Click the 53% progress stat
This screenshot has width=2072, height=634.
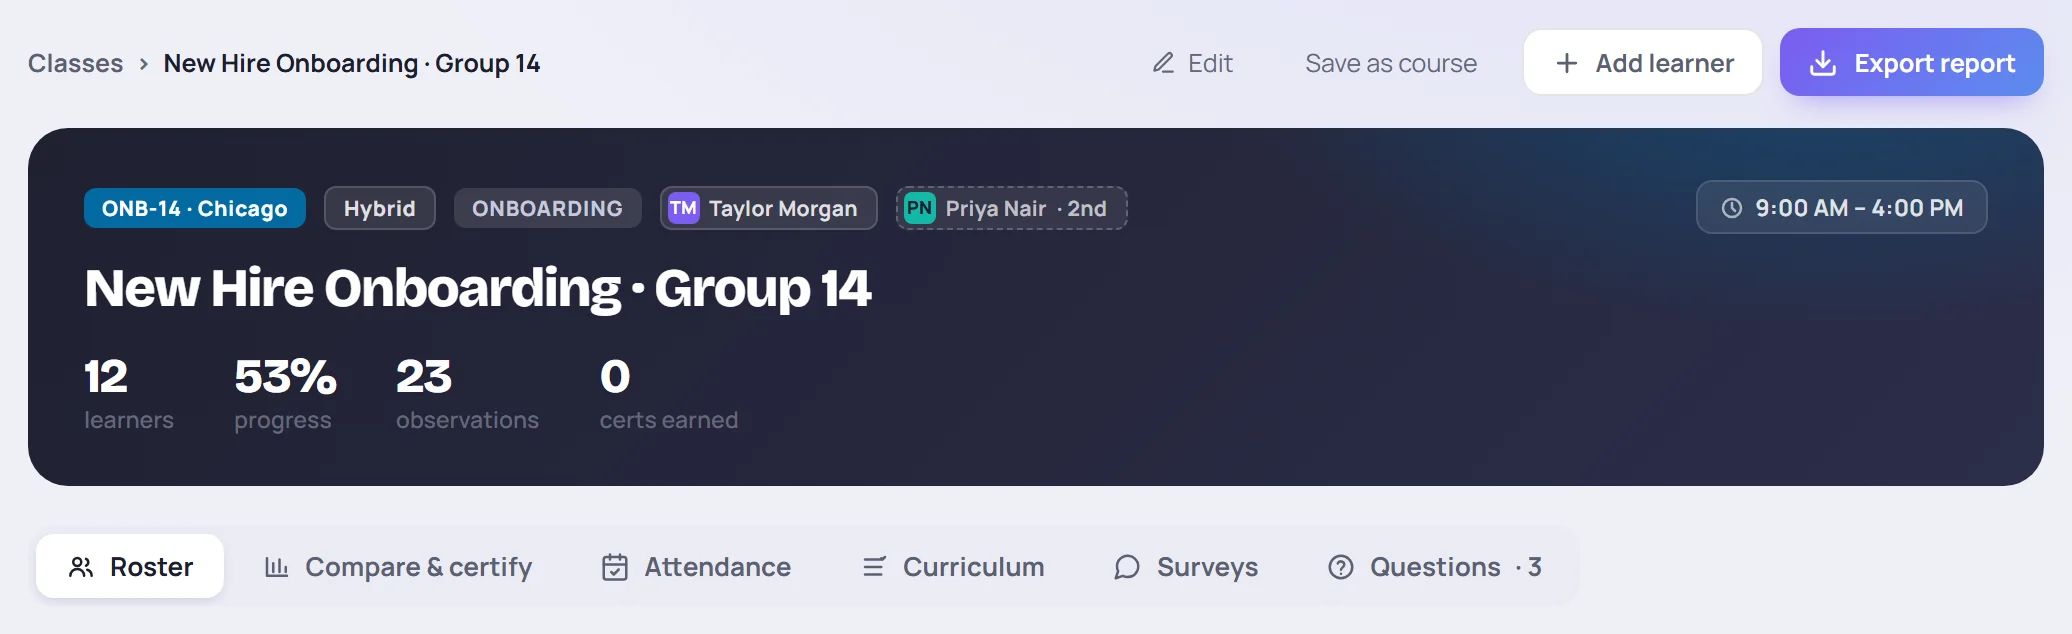point(285,394)
